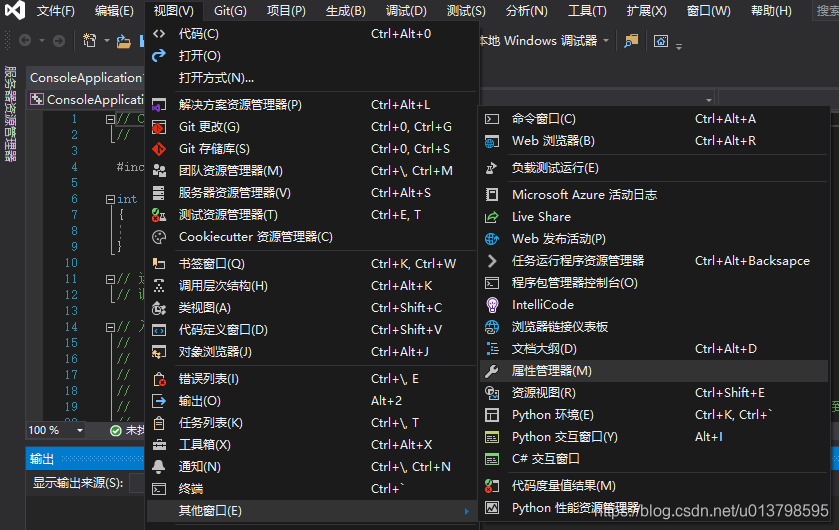The image size is (839, 530).
Task: Select 属性管理器(M) in the submenu
Action: tap(654, 371)
